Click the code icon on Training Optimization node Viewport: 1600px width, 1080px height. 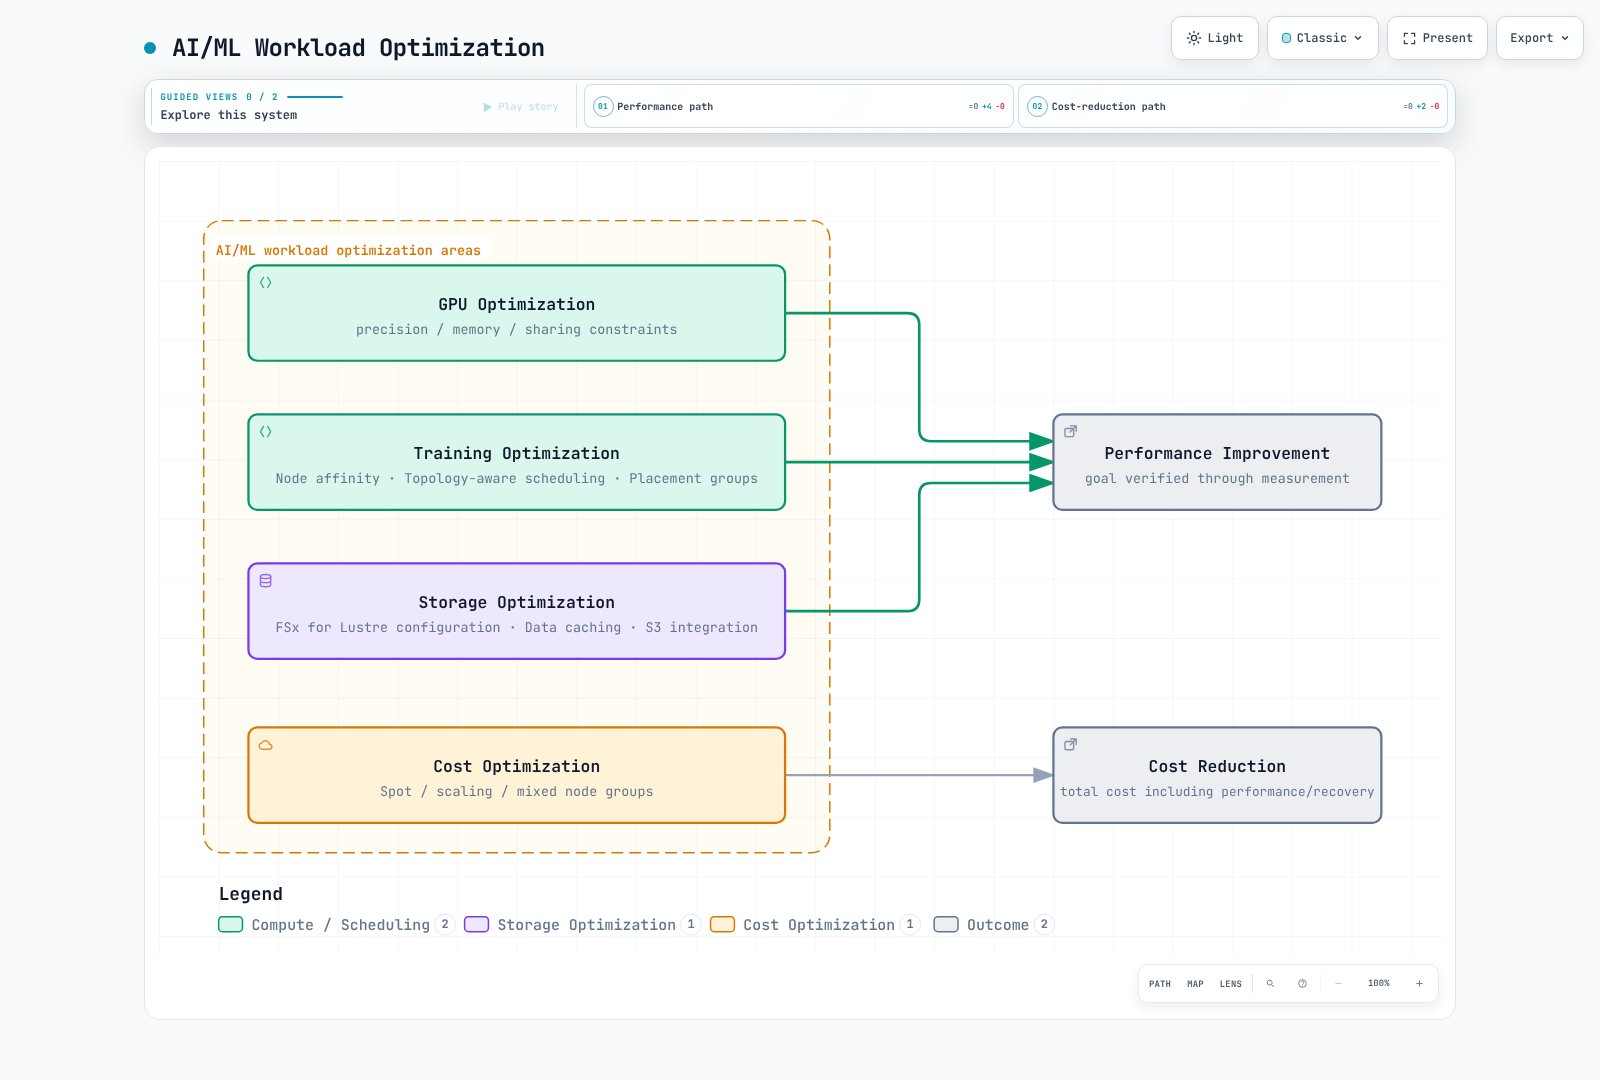[x=266, y=432]
